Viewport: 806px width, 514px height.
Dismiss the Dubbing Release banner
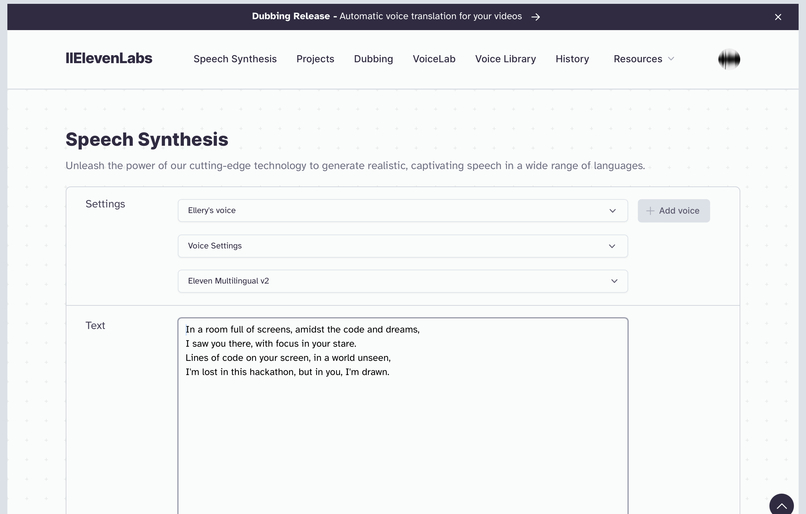coord(778,17)
